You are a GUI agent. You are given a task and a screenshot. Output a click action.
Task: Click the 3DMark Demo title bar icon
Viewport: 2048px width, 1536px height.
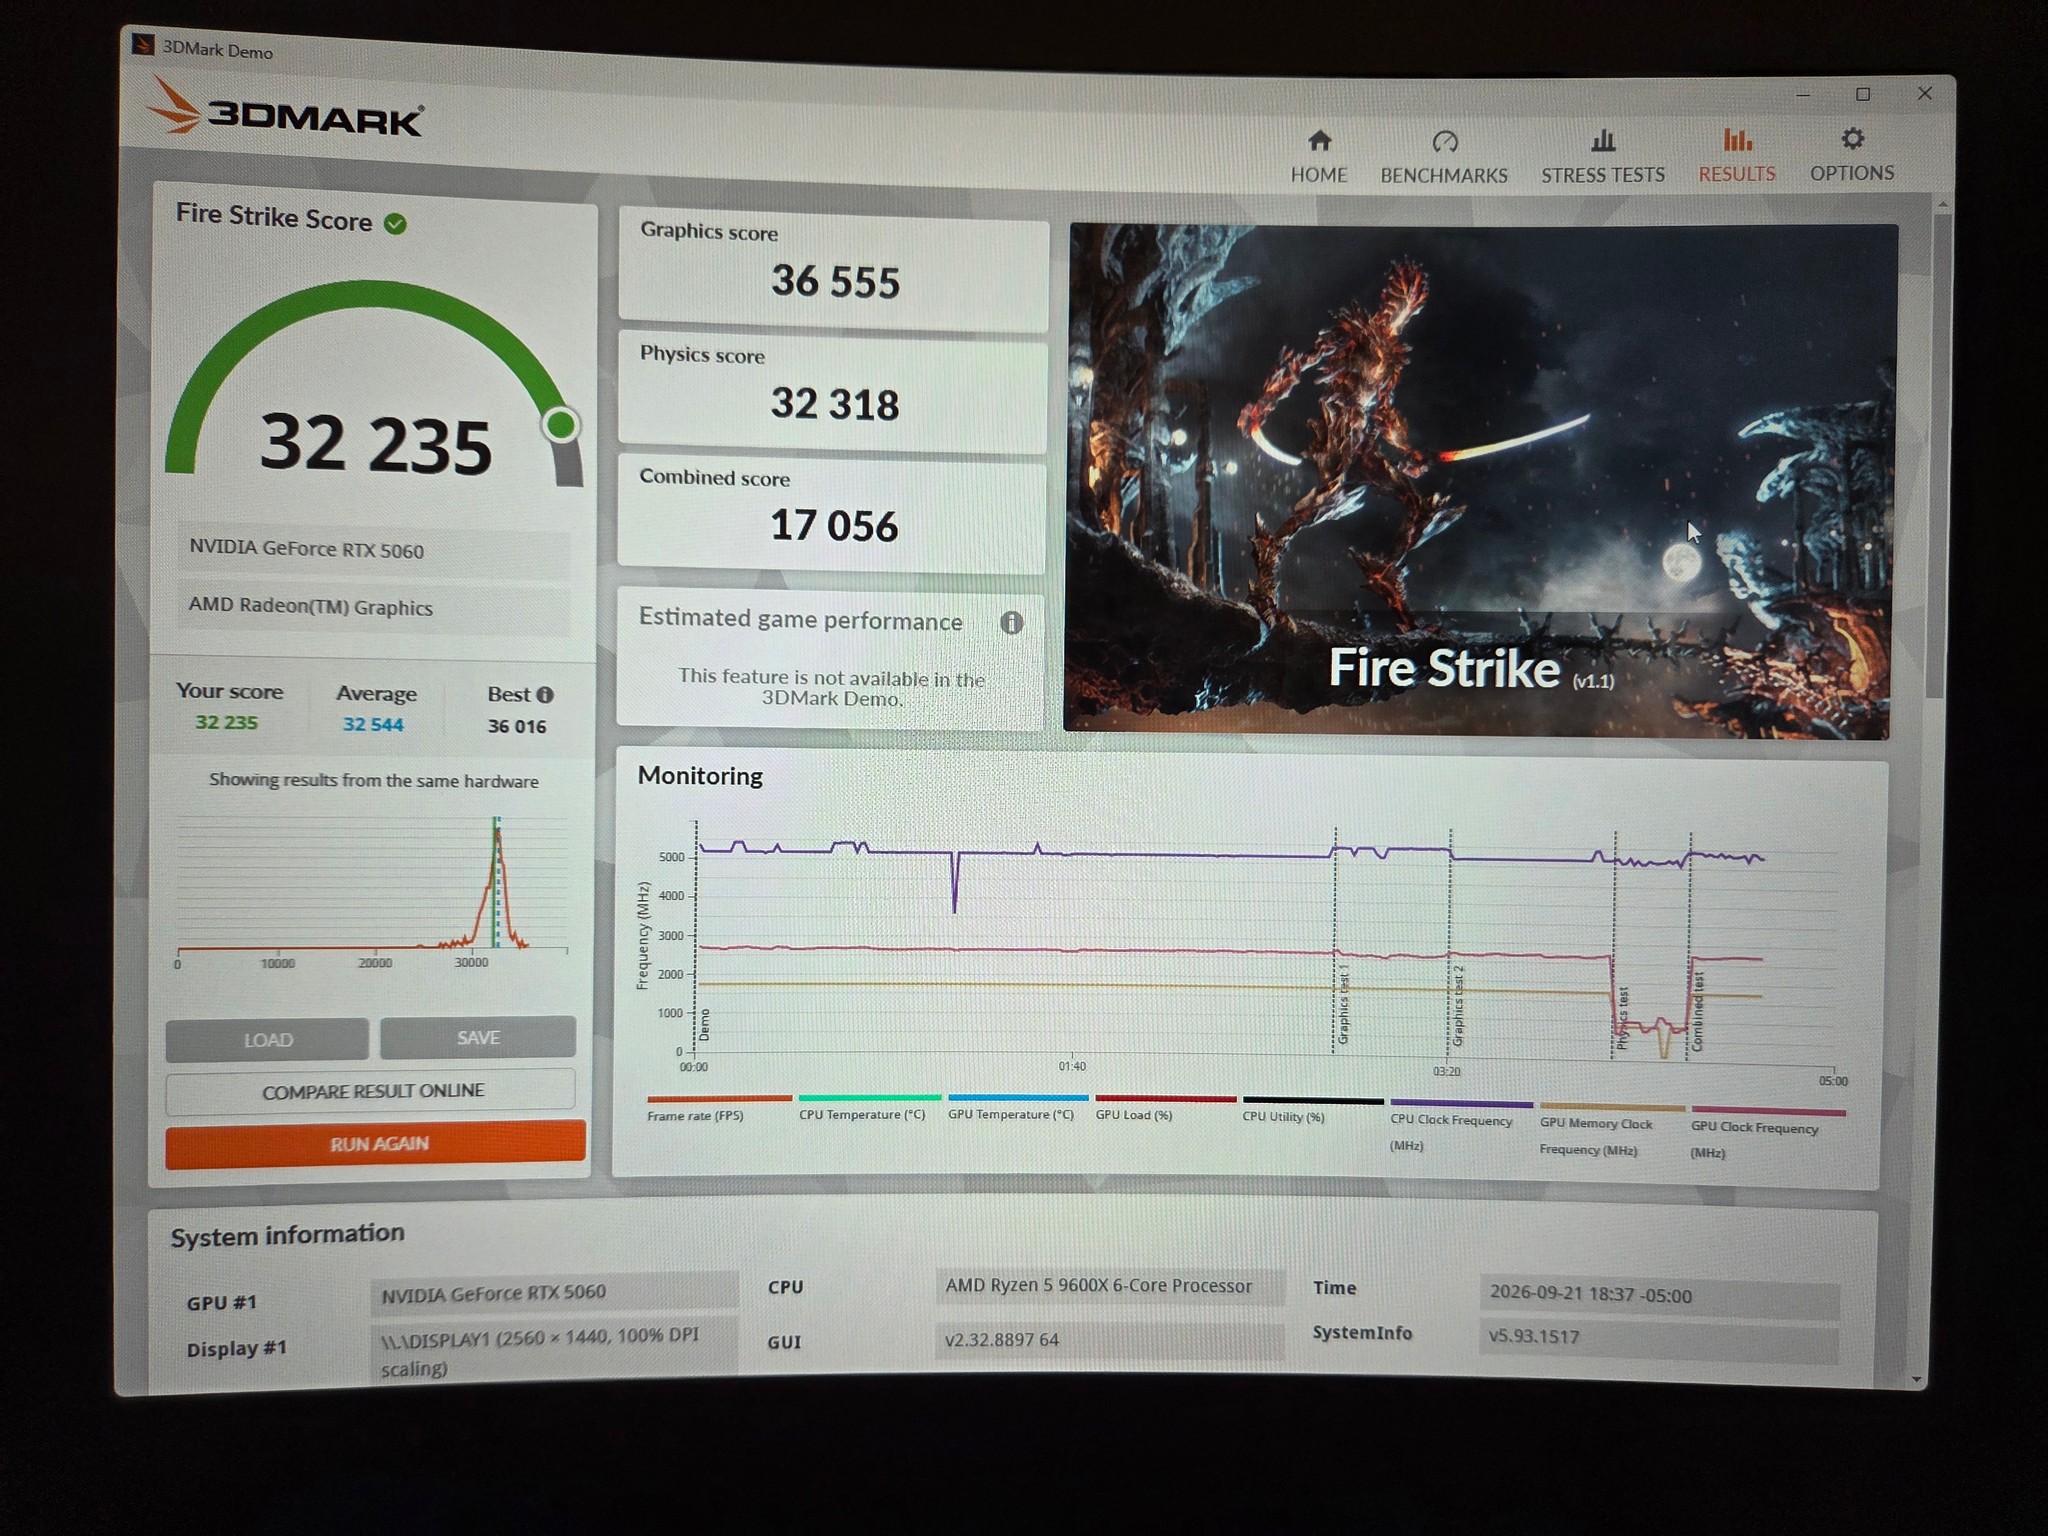coord(143,44)
